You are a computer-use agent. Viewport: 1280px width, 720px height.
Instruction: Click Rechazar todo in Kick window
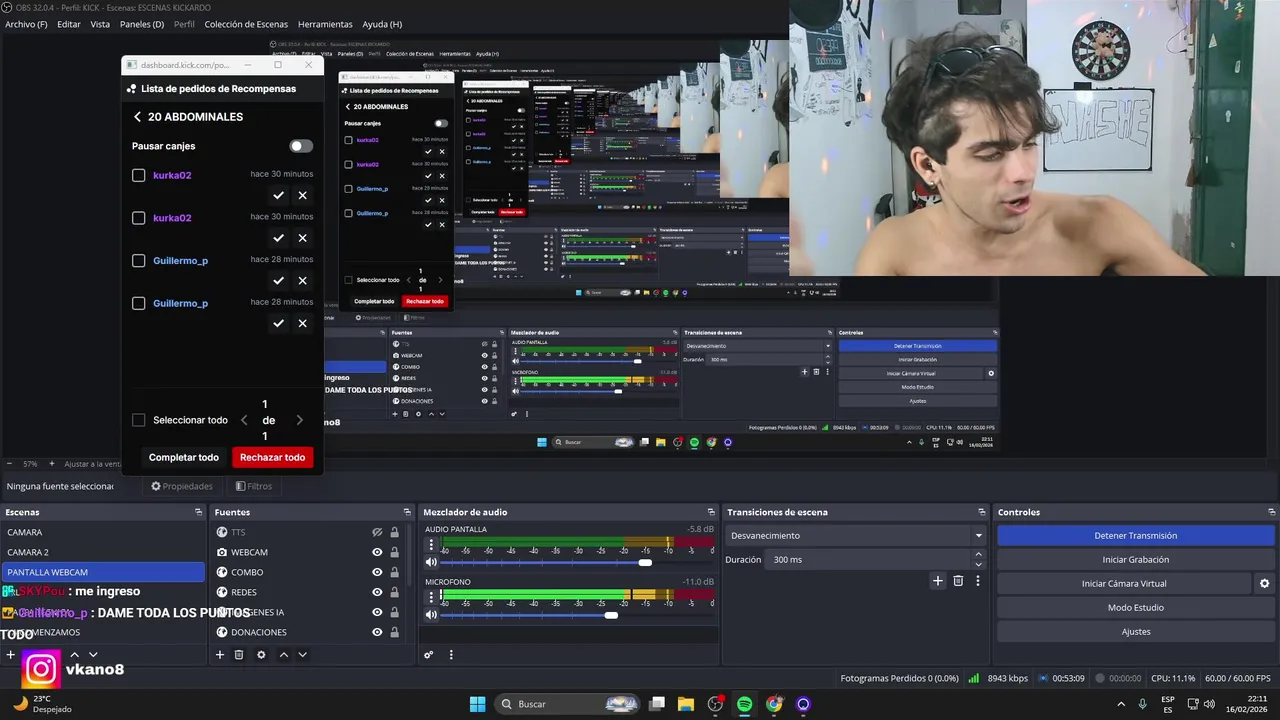pyautogui.click(x=272, y=457)
